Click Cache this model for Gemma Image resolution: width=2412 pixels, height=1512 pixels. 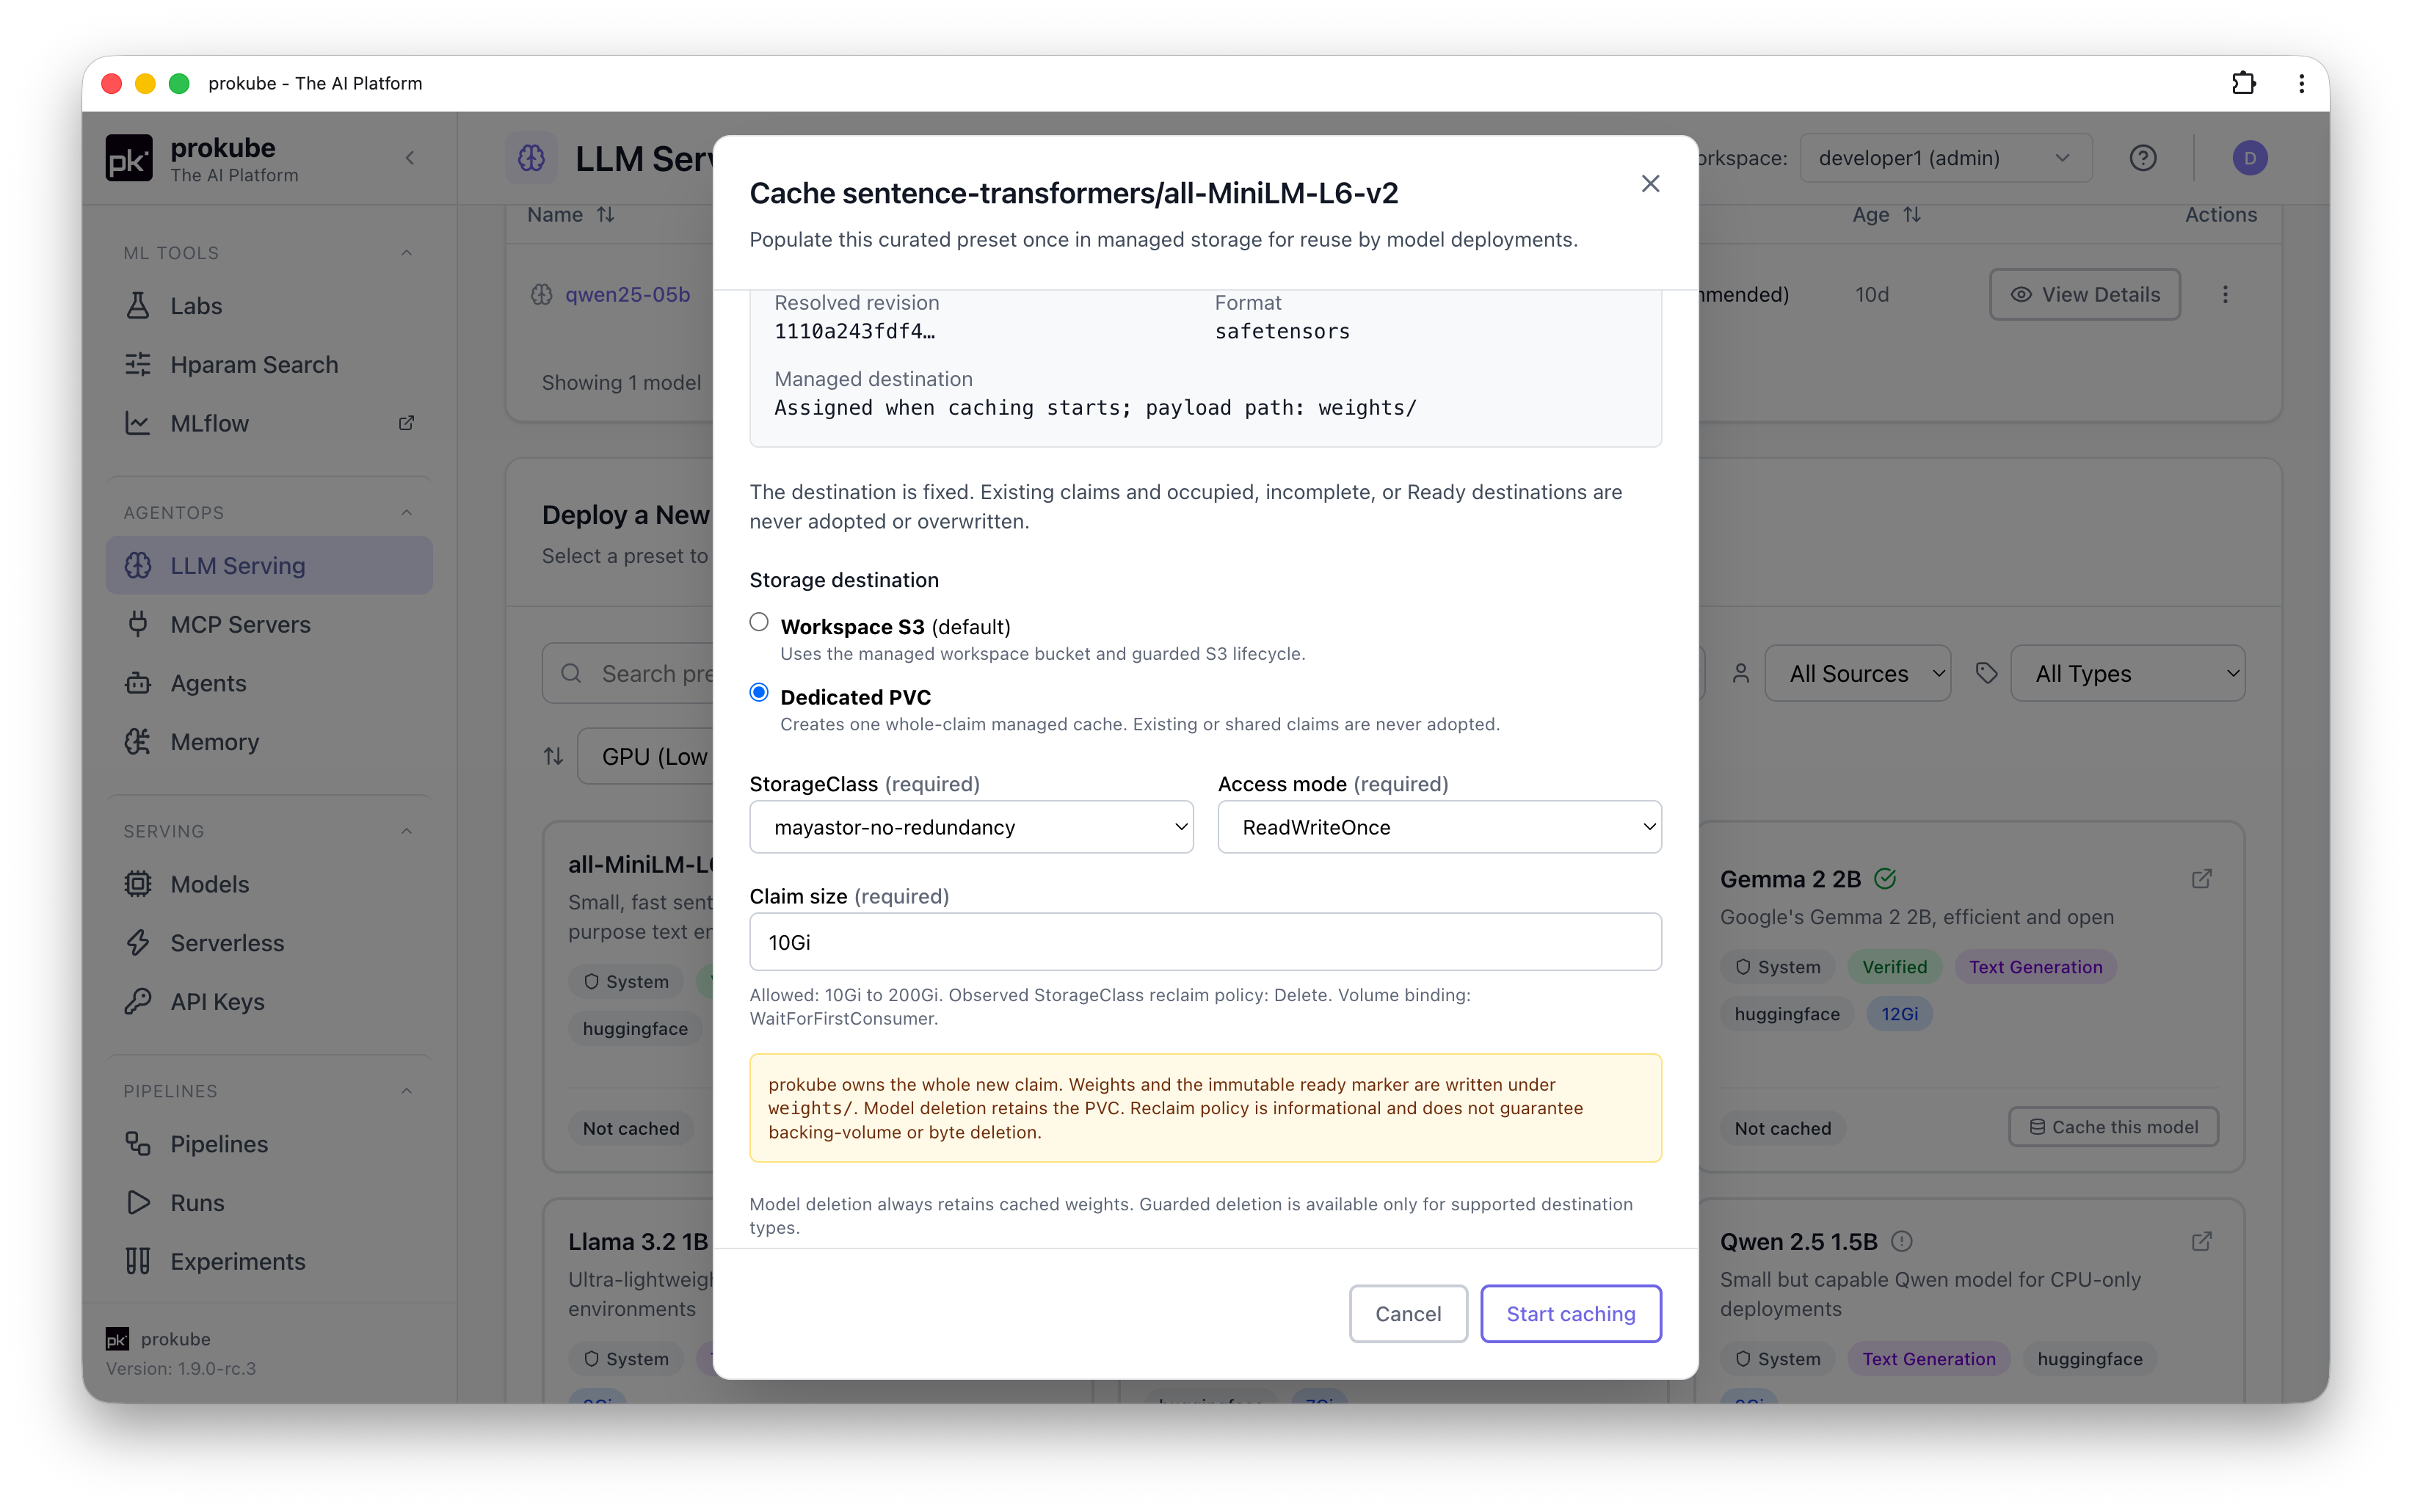tap(2113, 1127)
